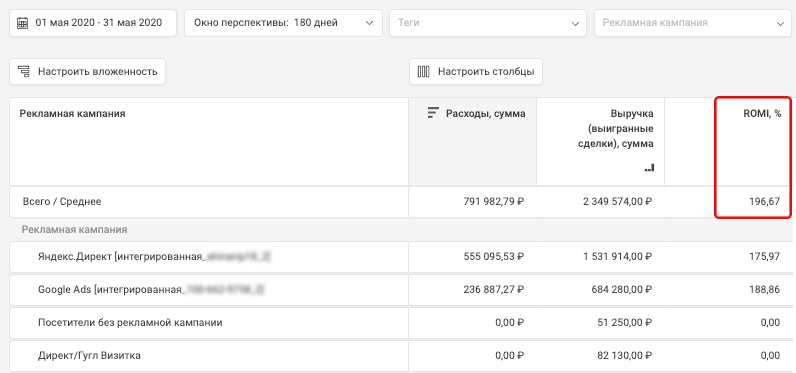Select Посетители без рекламной кампании row
This screenshot has width=796, height=373.
tap(400, 323)
